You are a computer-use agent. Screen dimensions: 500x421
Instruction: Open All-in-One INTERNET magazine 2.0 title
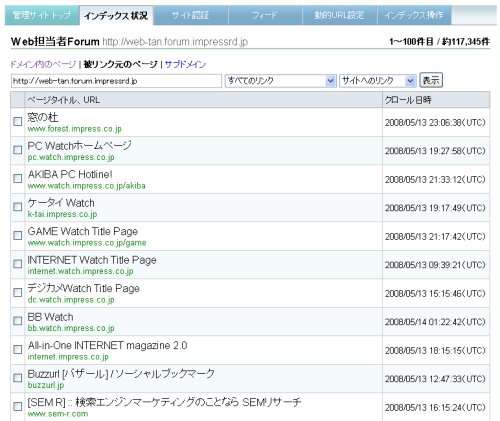click(x=107, y=345)
